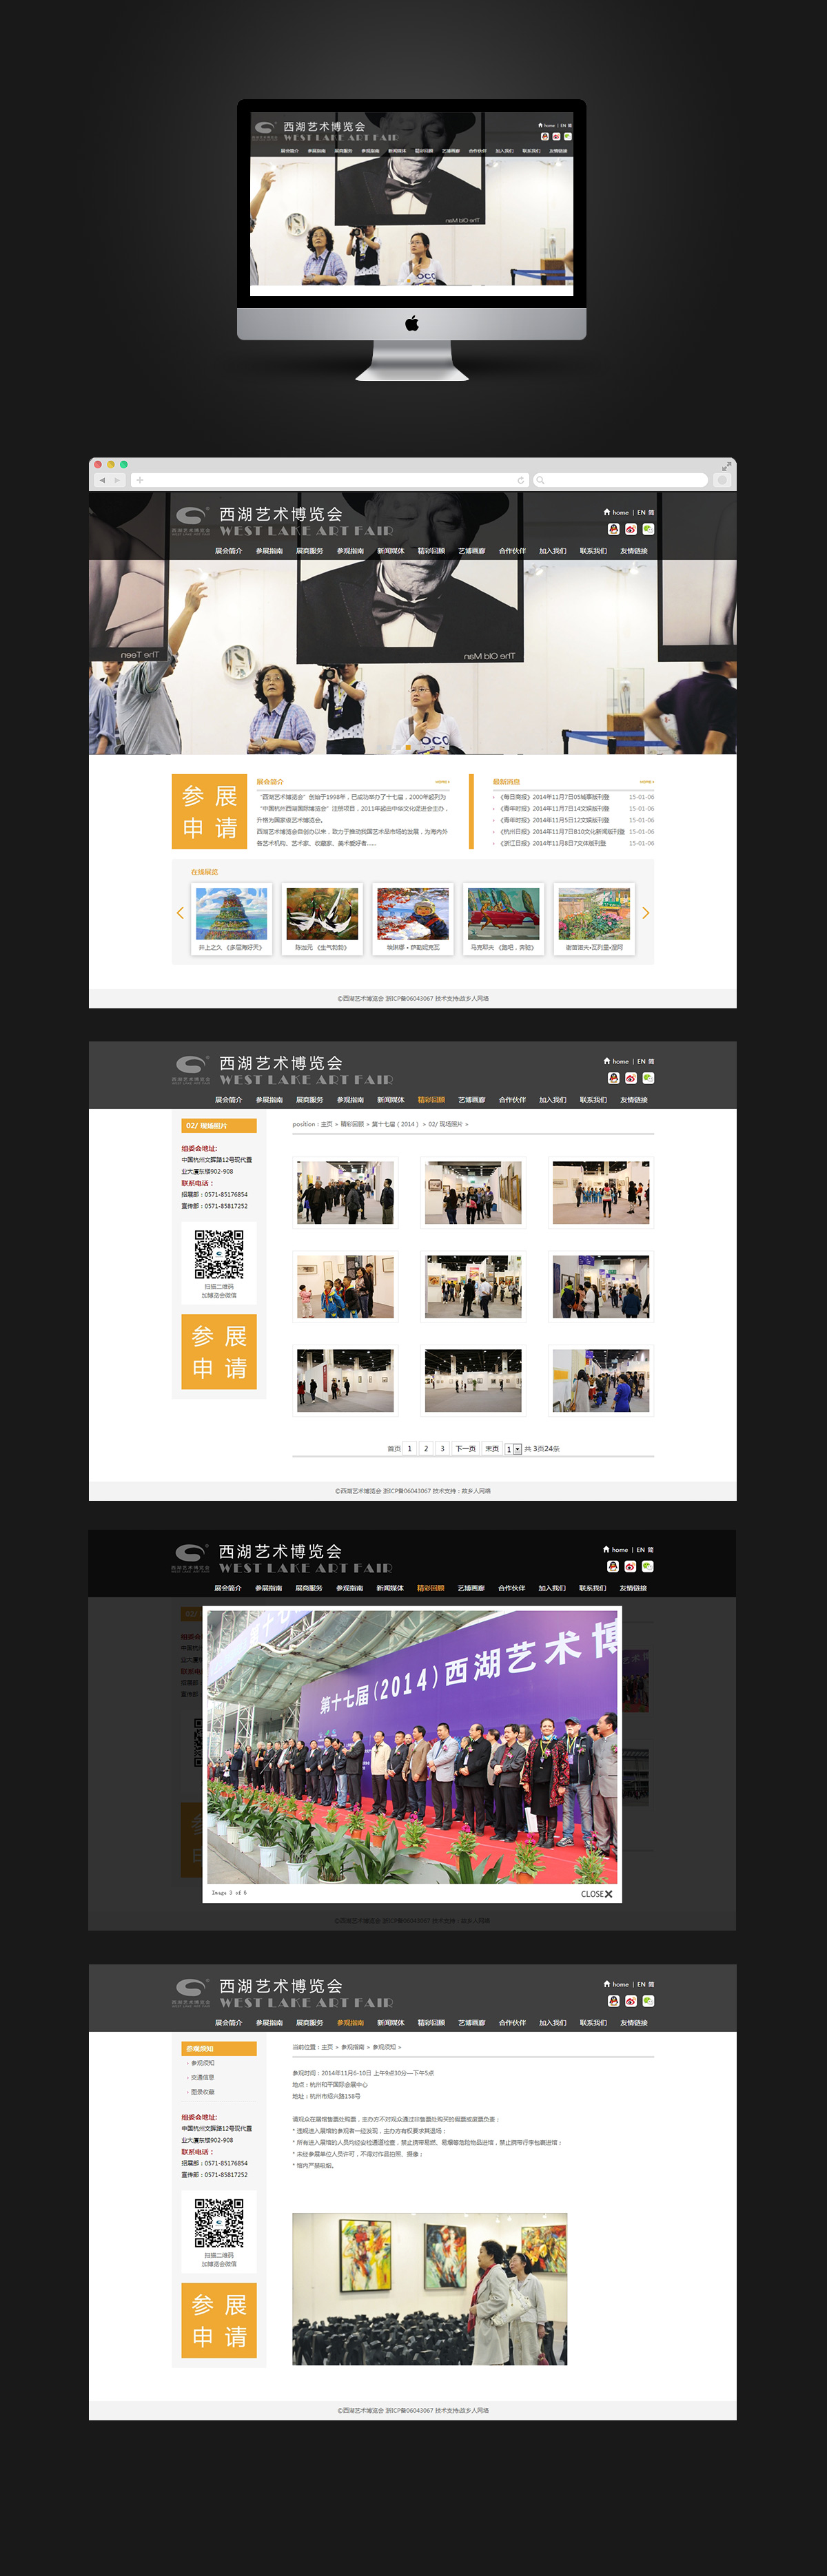The image size is (827, 2576).
Task: Click the browser forward arrow button
Action: coord(117,480)
